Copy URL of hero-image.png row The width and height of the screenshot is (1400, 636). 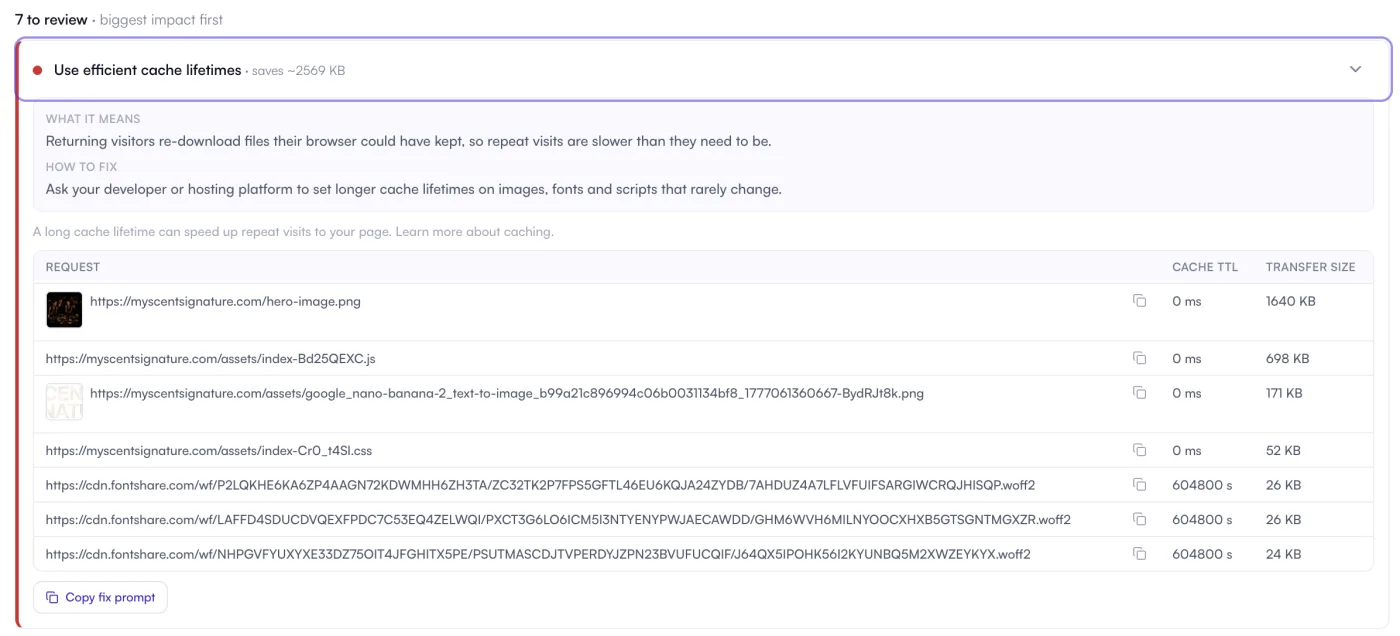point(1139,301)
